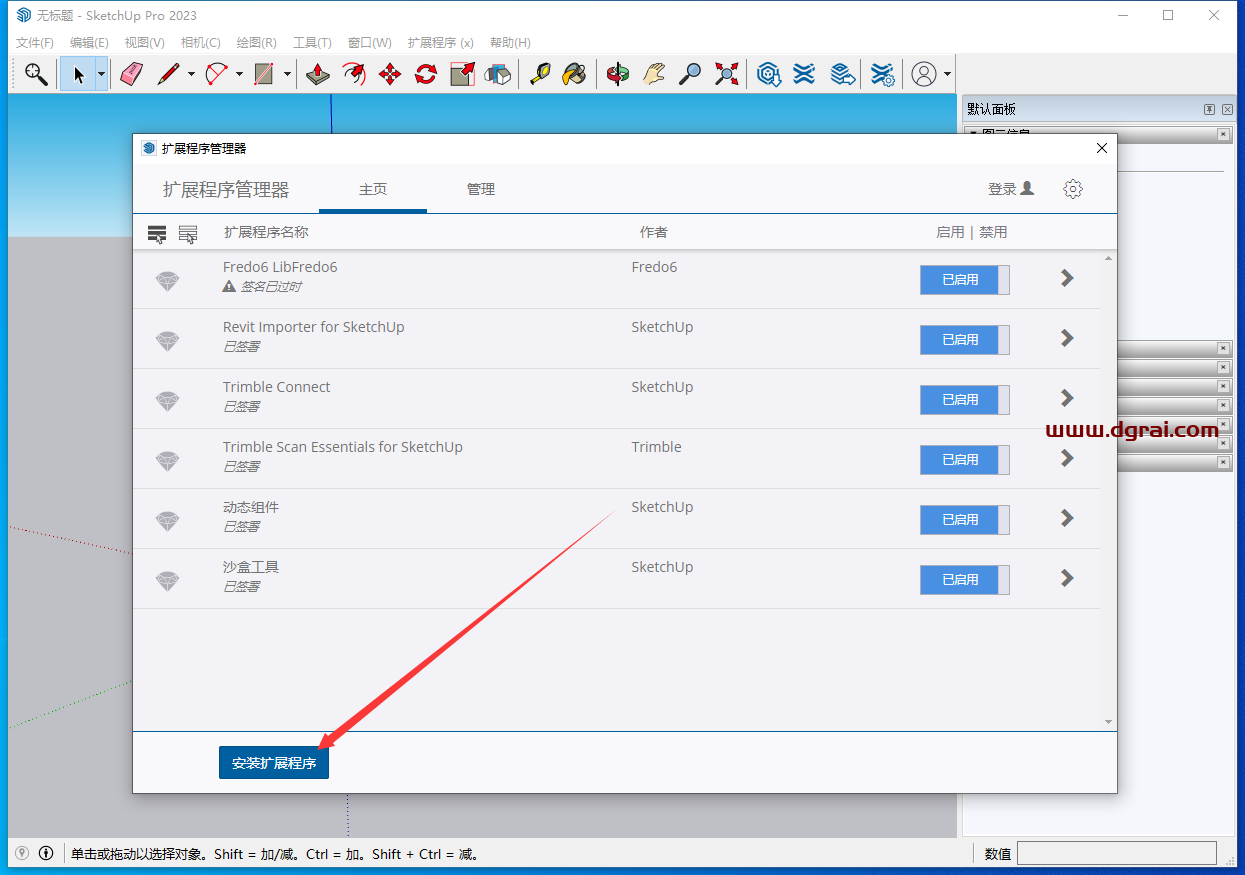Click first list-view icon beside 扩展程序名称
Viewport: 1245px width, 875px height.
(x=157, y=234)
